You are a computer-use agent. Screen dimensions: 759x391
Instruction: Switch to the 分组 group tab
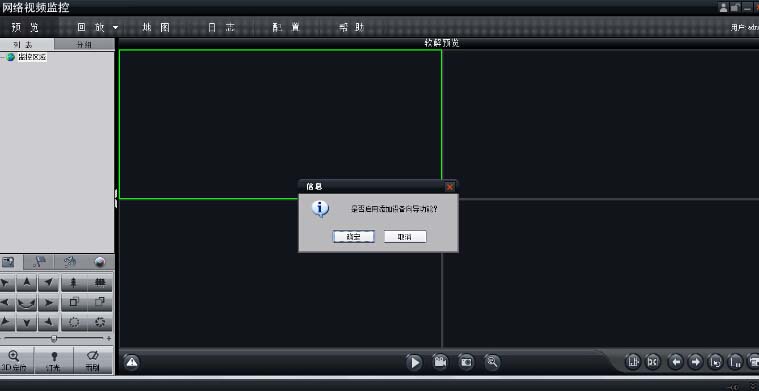click(84, 45)
